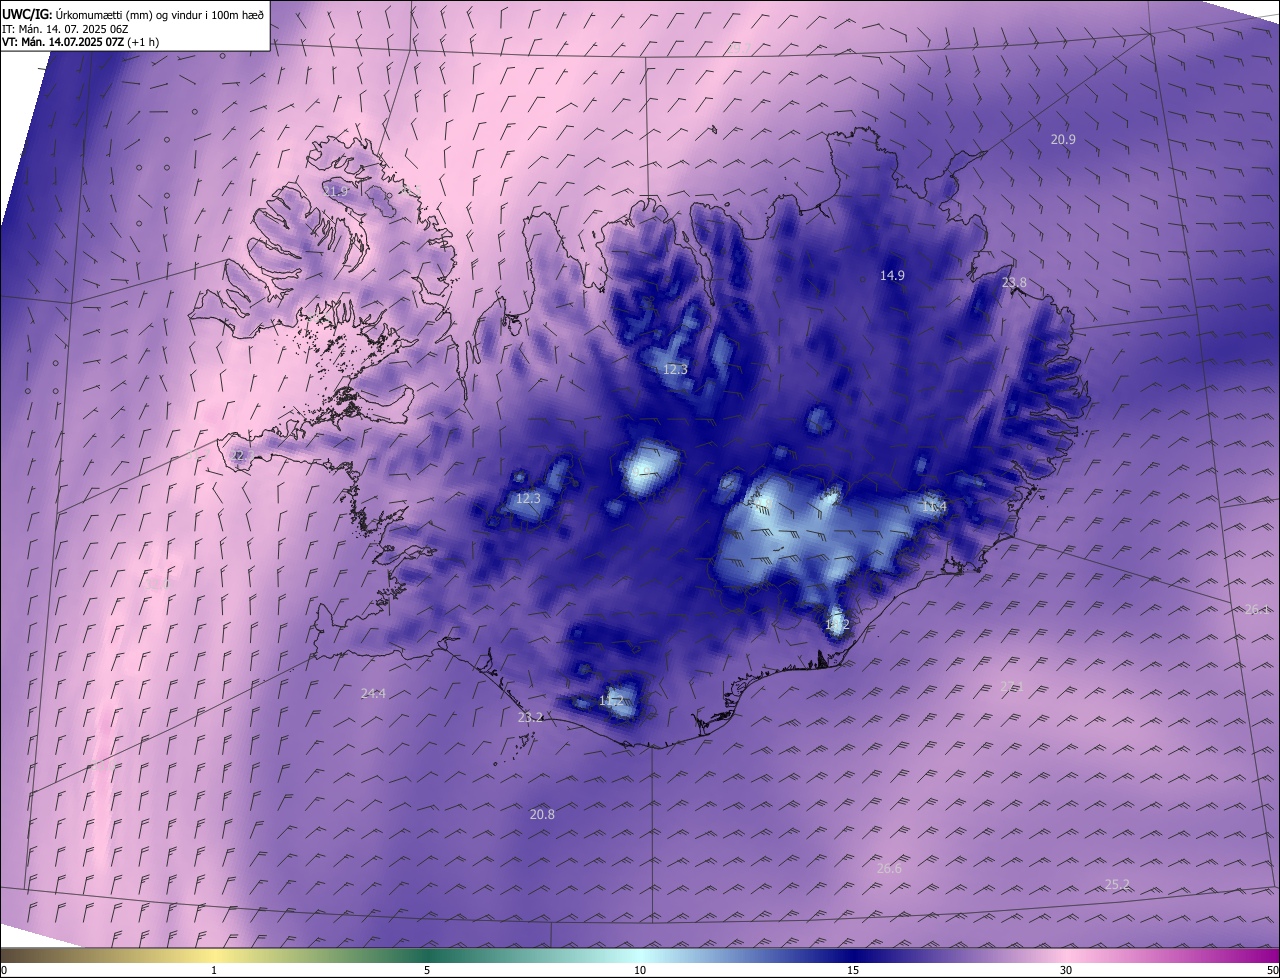Click the 20.8 value on the map
This screenshot has width=1280, height=978.
point(542,815)
